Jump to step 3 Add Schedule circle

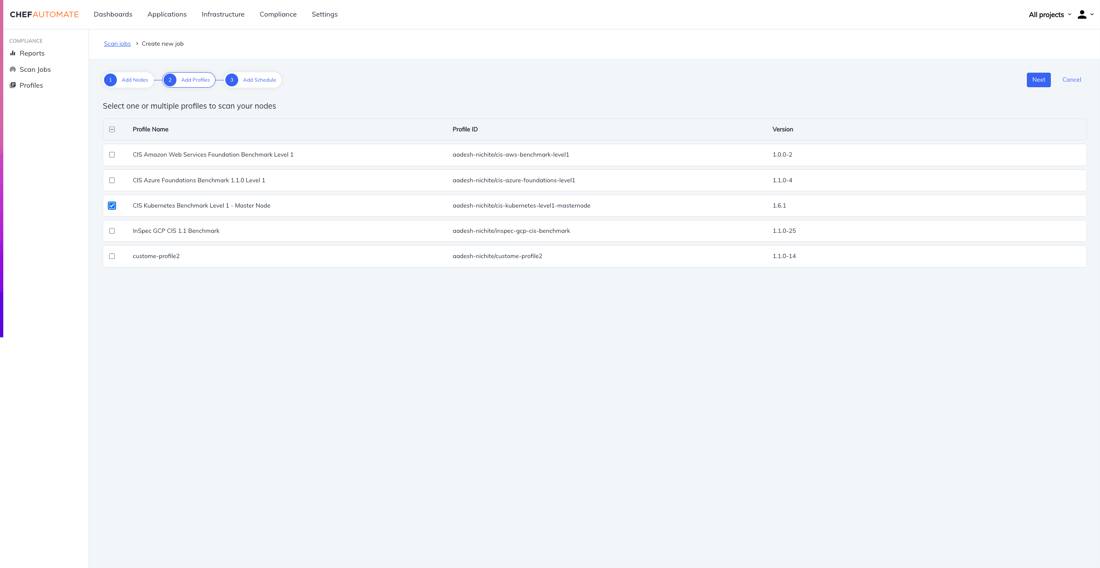click(x=232, y=80)
